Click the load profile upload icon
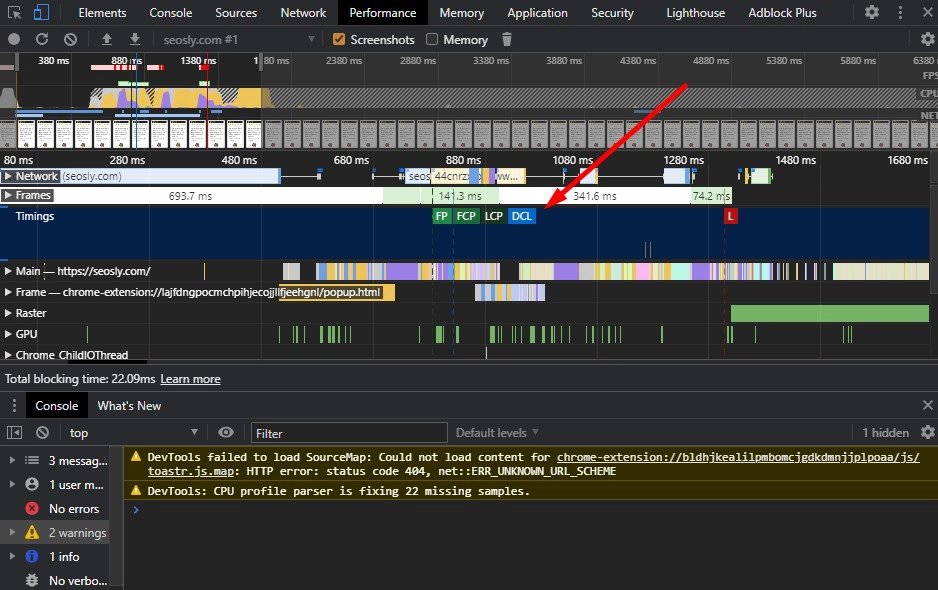The height and width of the screenshot is (590, 938). pyautogui.click(x=107, y=39)
